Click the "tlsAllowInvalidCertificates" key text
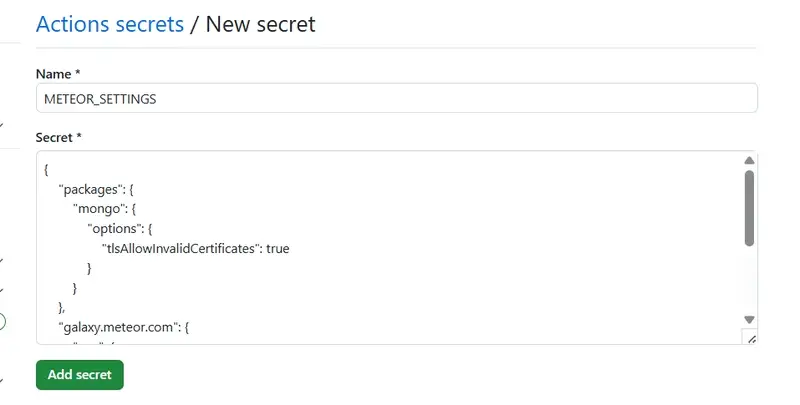The height and width of the screenshot is (405, 800). coord(180,248)
